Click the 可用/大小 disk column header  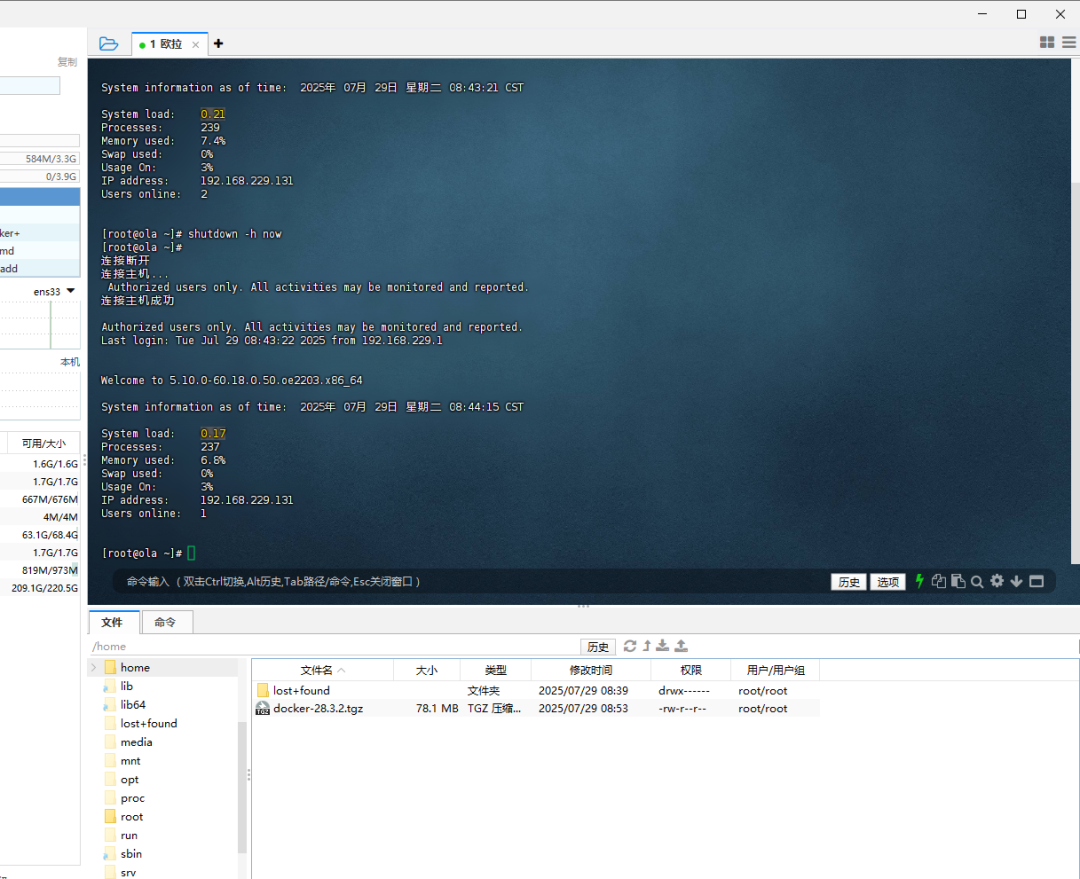tap(43, 443)
